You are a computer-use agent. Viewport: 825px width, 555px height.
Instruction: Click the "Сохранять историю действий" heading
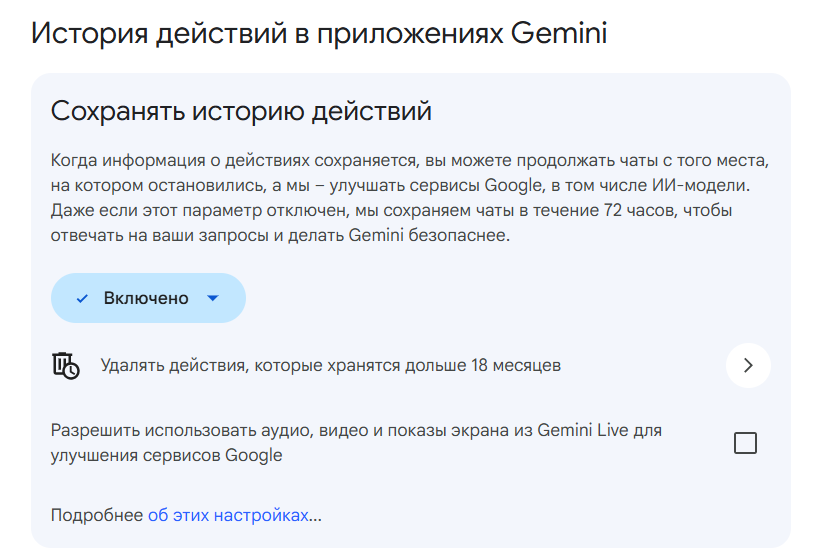241,111
